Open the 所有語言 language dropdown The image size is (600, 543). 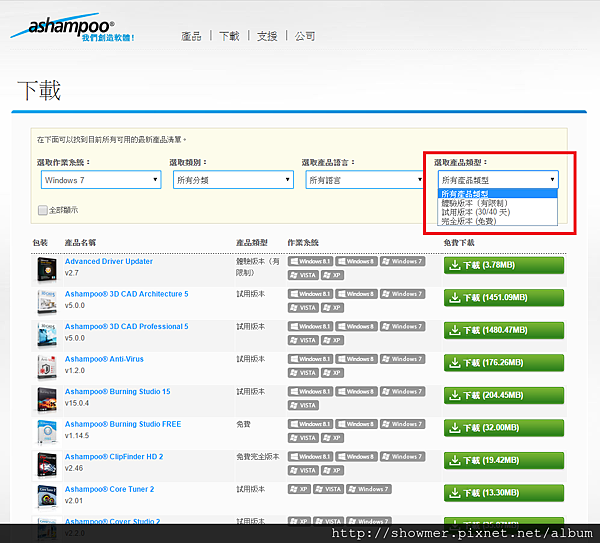coord(364,180)
